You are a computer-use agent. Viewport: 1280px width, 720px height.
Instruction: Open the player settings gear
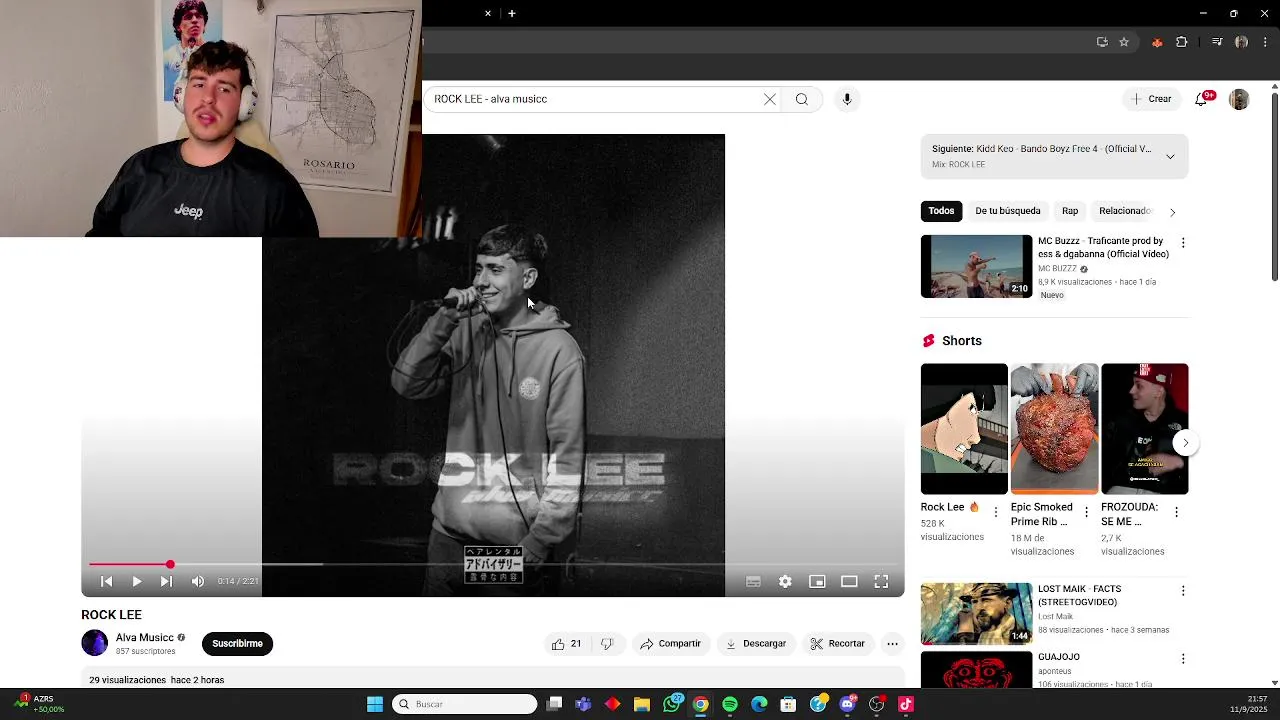click(785, 581)
